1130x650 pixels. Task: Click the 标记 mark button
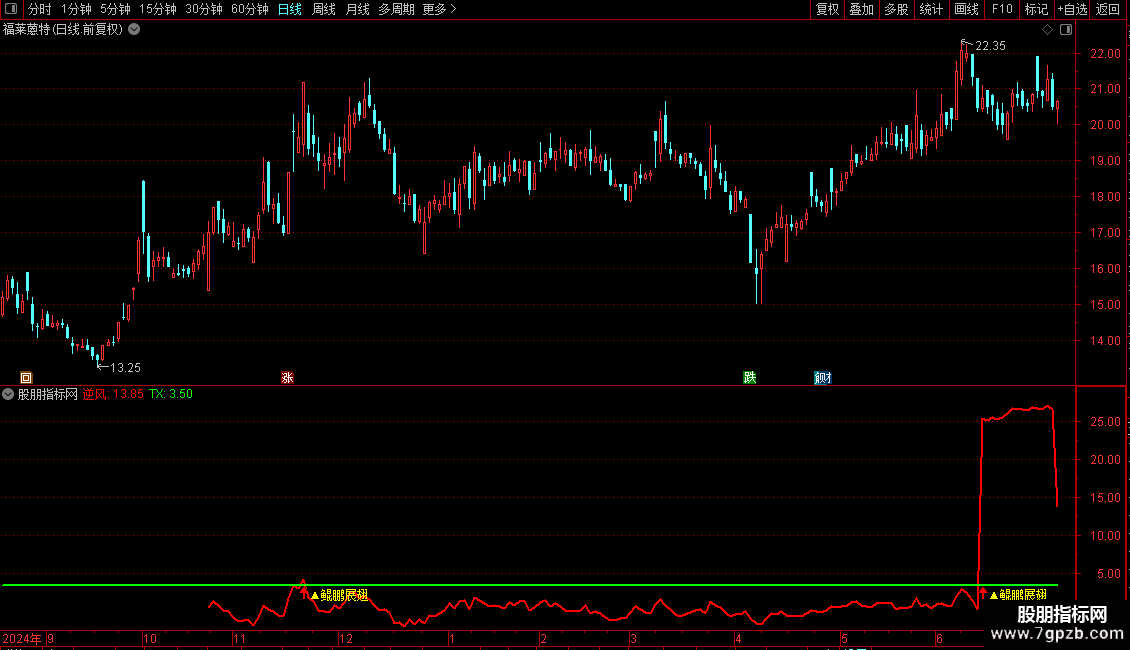click(x=1036, y=9)
